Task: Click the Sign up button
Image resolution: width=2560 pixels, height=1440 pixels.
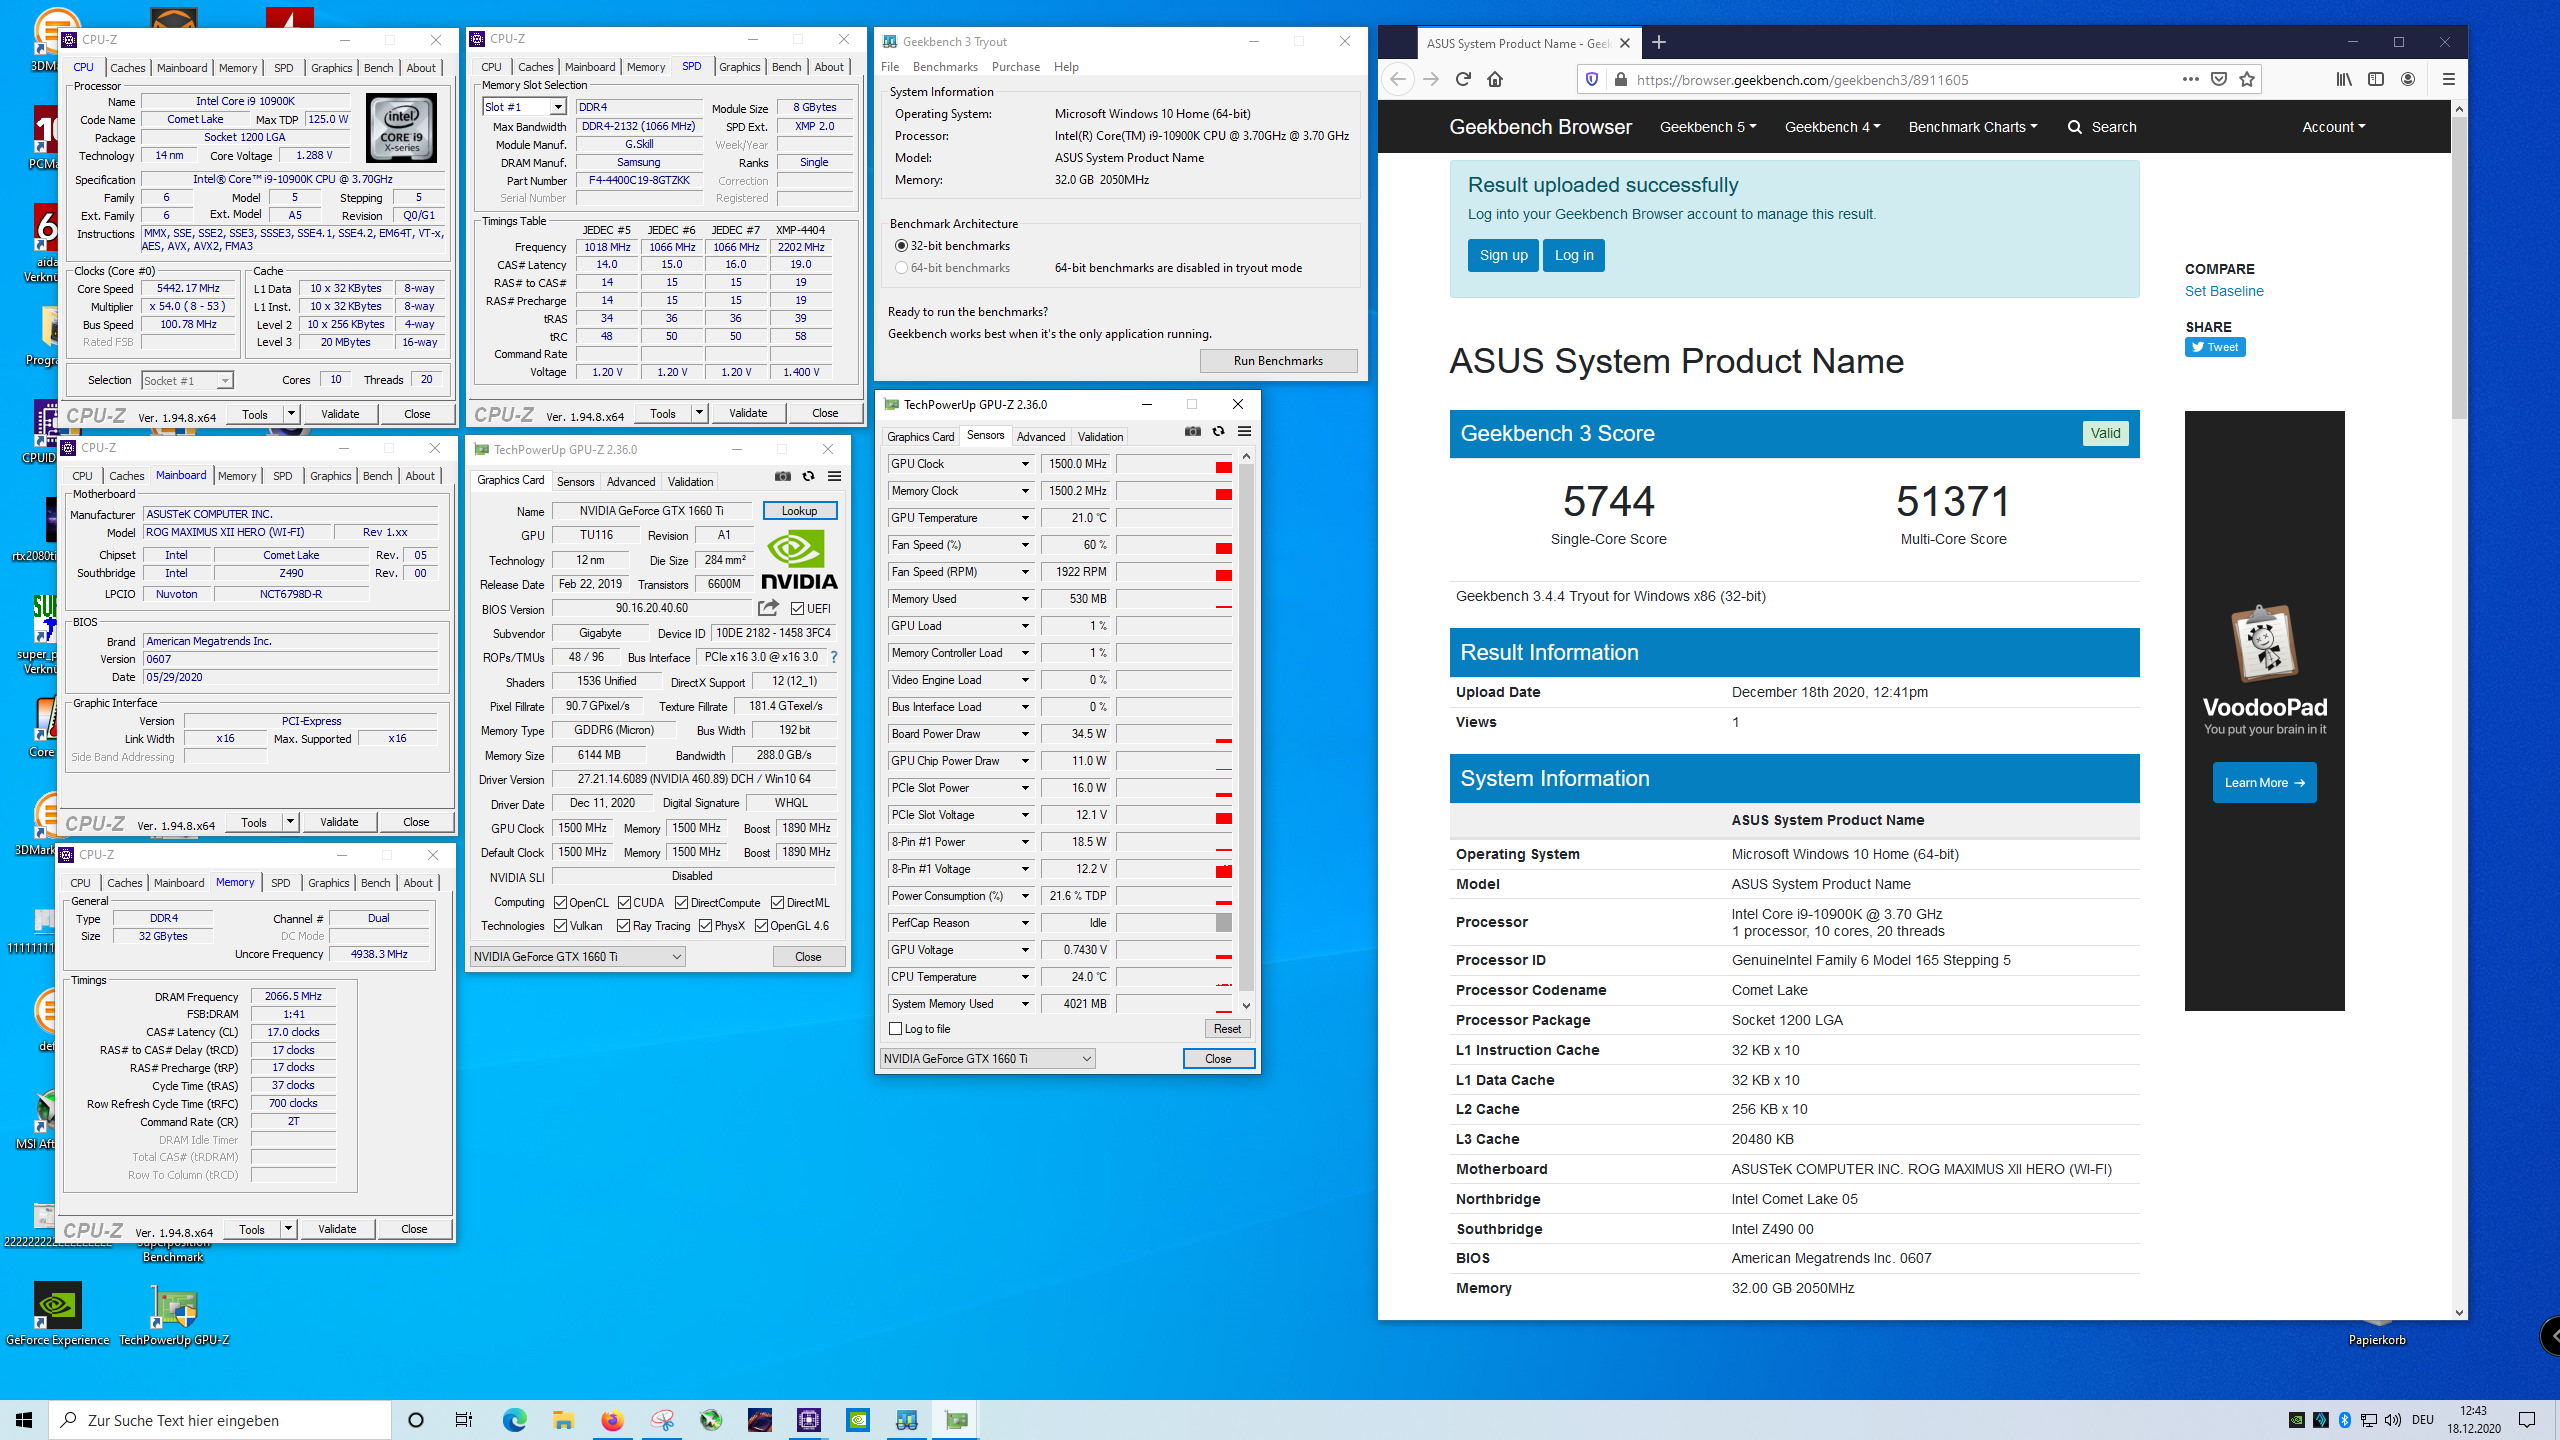Action: point(1503,255)
